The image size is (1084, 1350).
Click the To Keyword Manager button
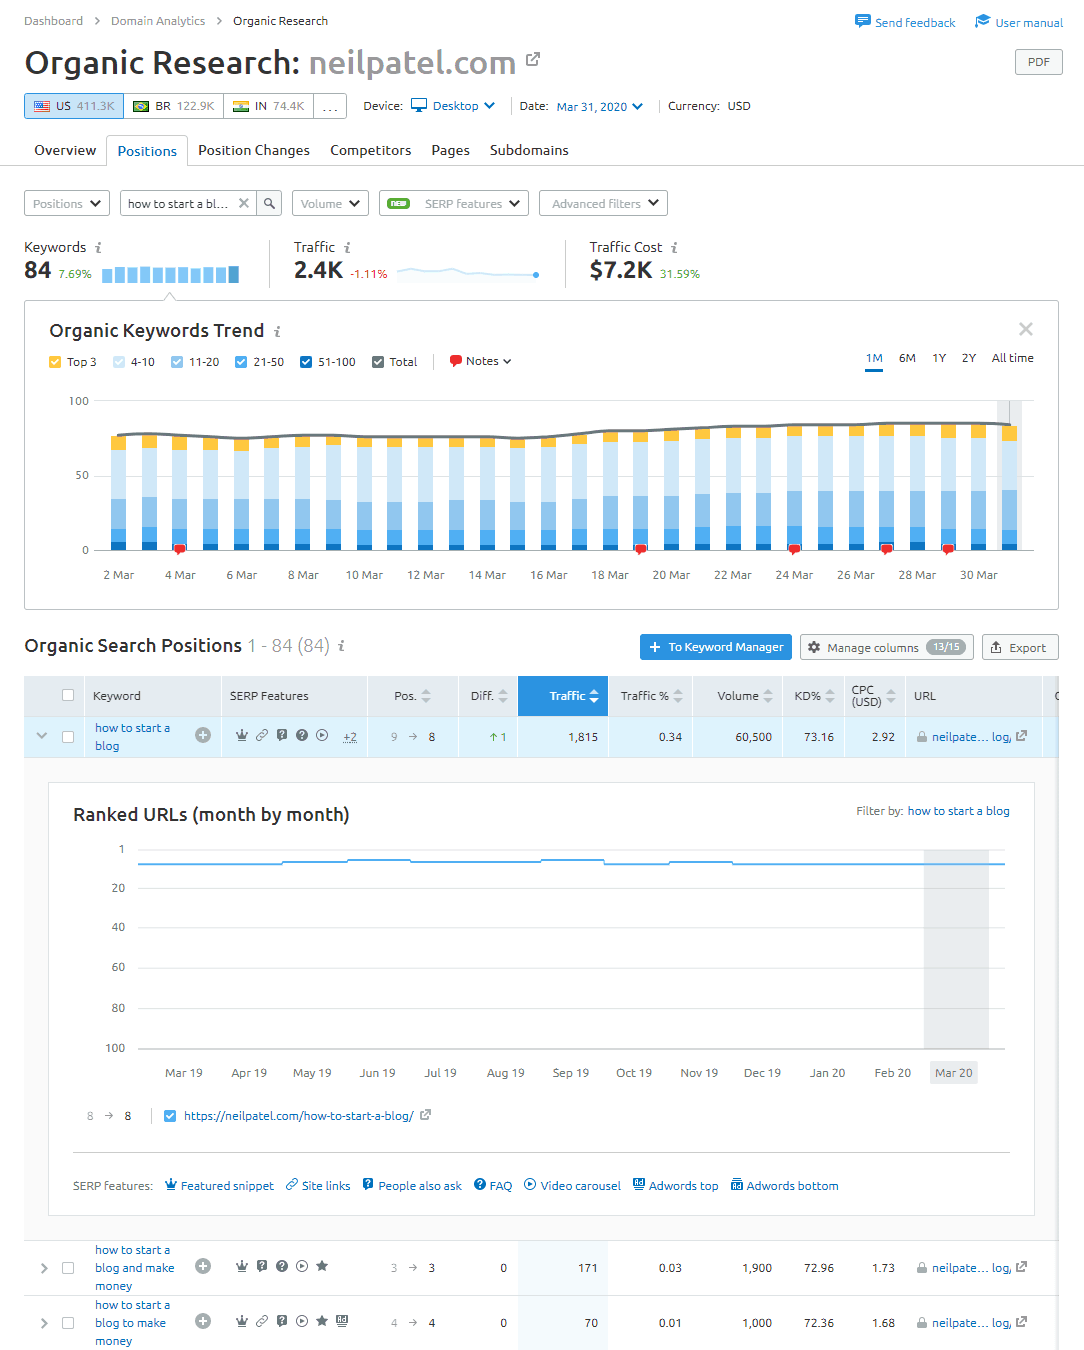click(x=716, y=647)
